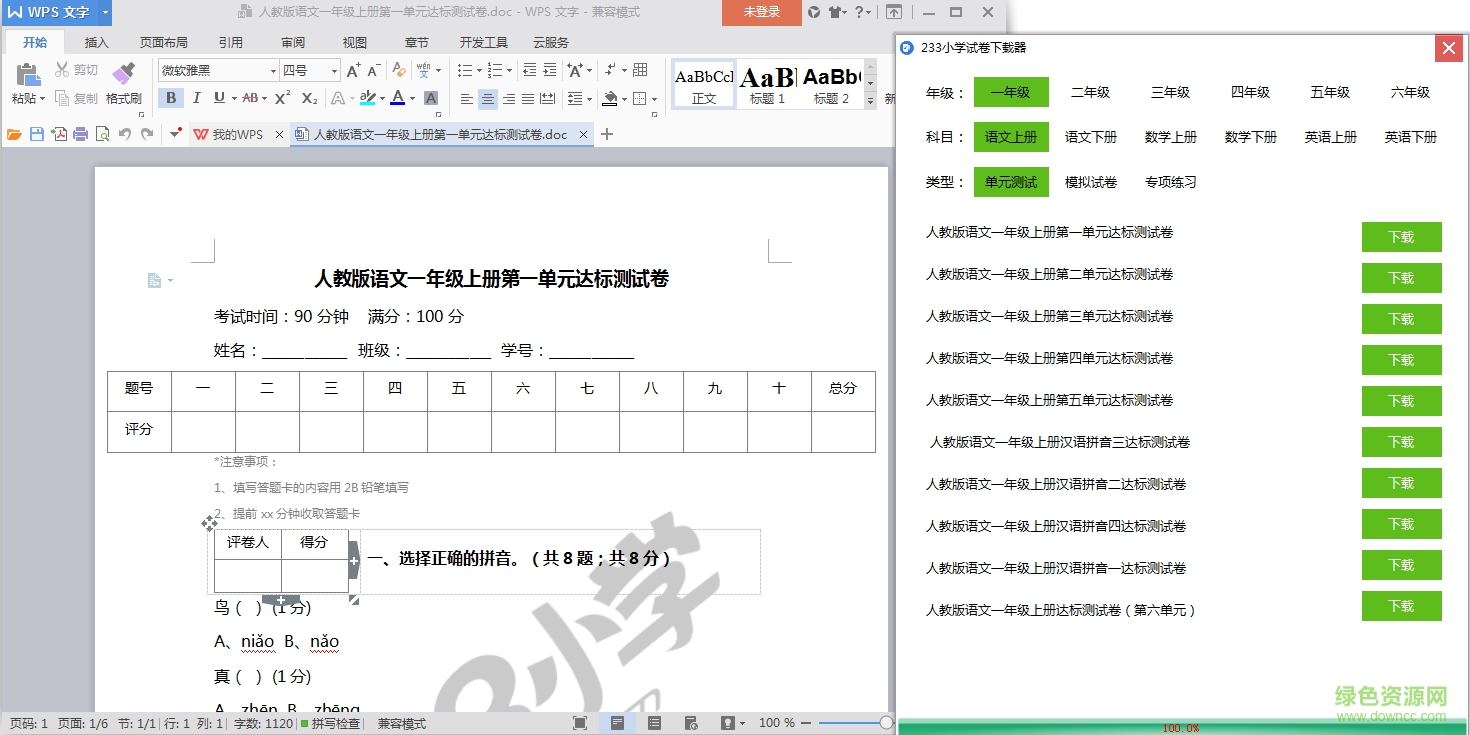
Task: Enable centered paragraph alignment
Action: [489, 97]
